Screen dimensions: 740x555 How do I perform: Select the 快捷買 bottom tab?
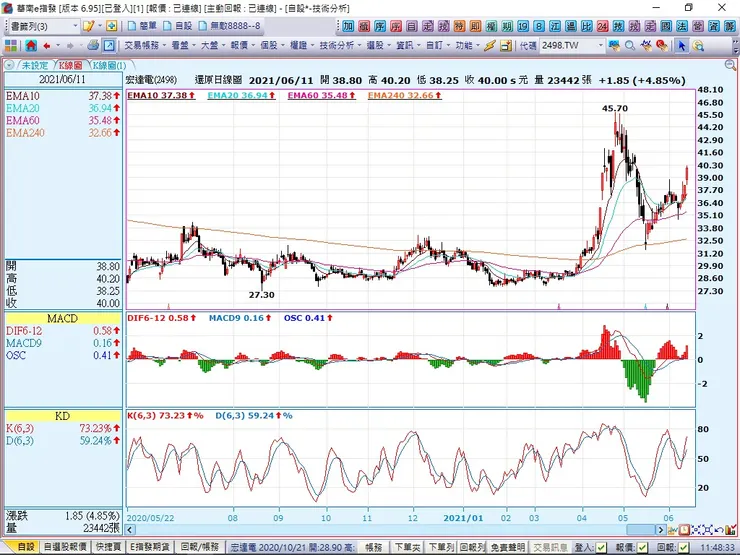click(x=109, y=547)
